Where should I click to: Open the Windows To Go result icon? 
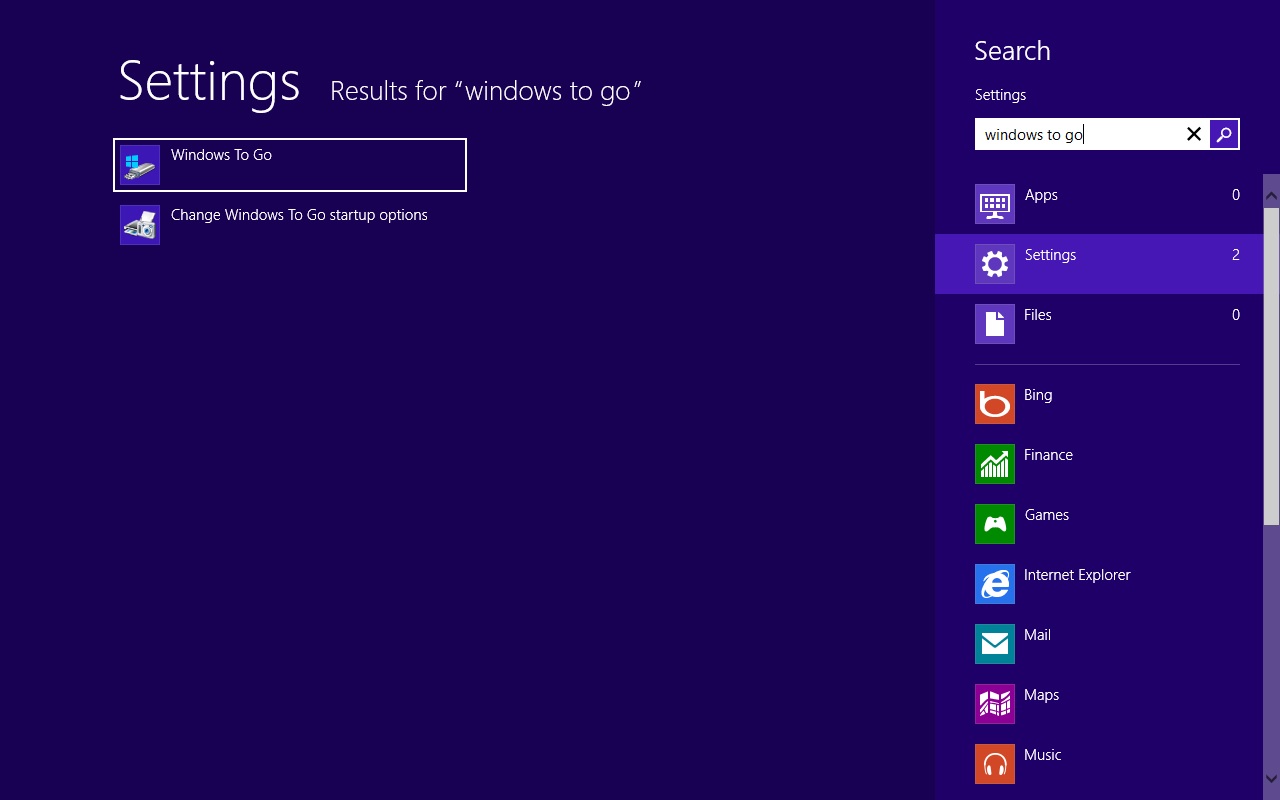pos(140,165)
